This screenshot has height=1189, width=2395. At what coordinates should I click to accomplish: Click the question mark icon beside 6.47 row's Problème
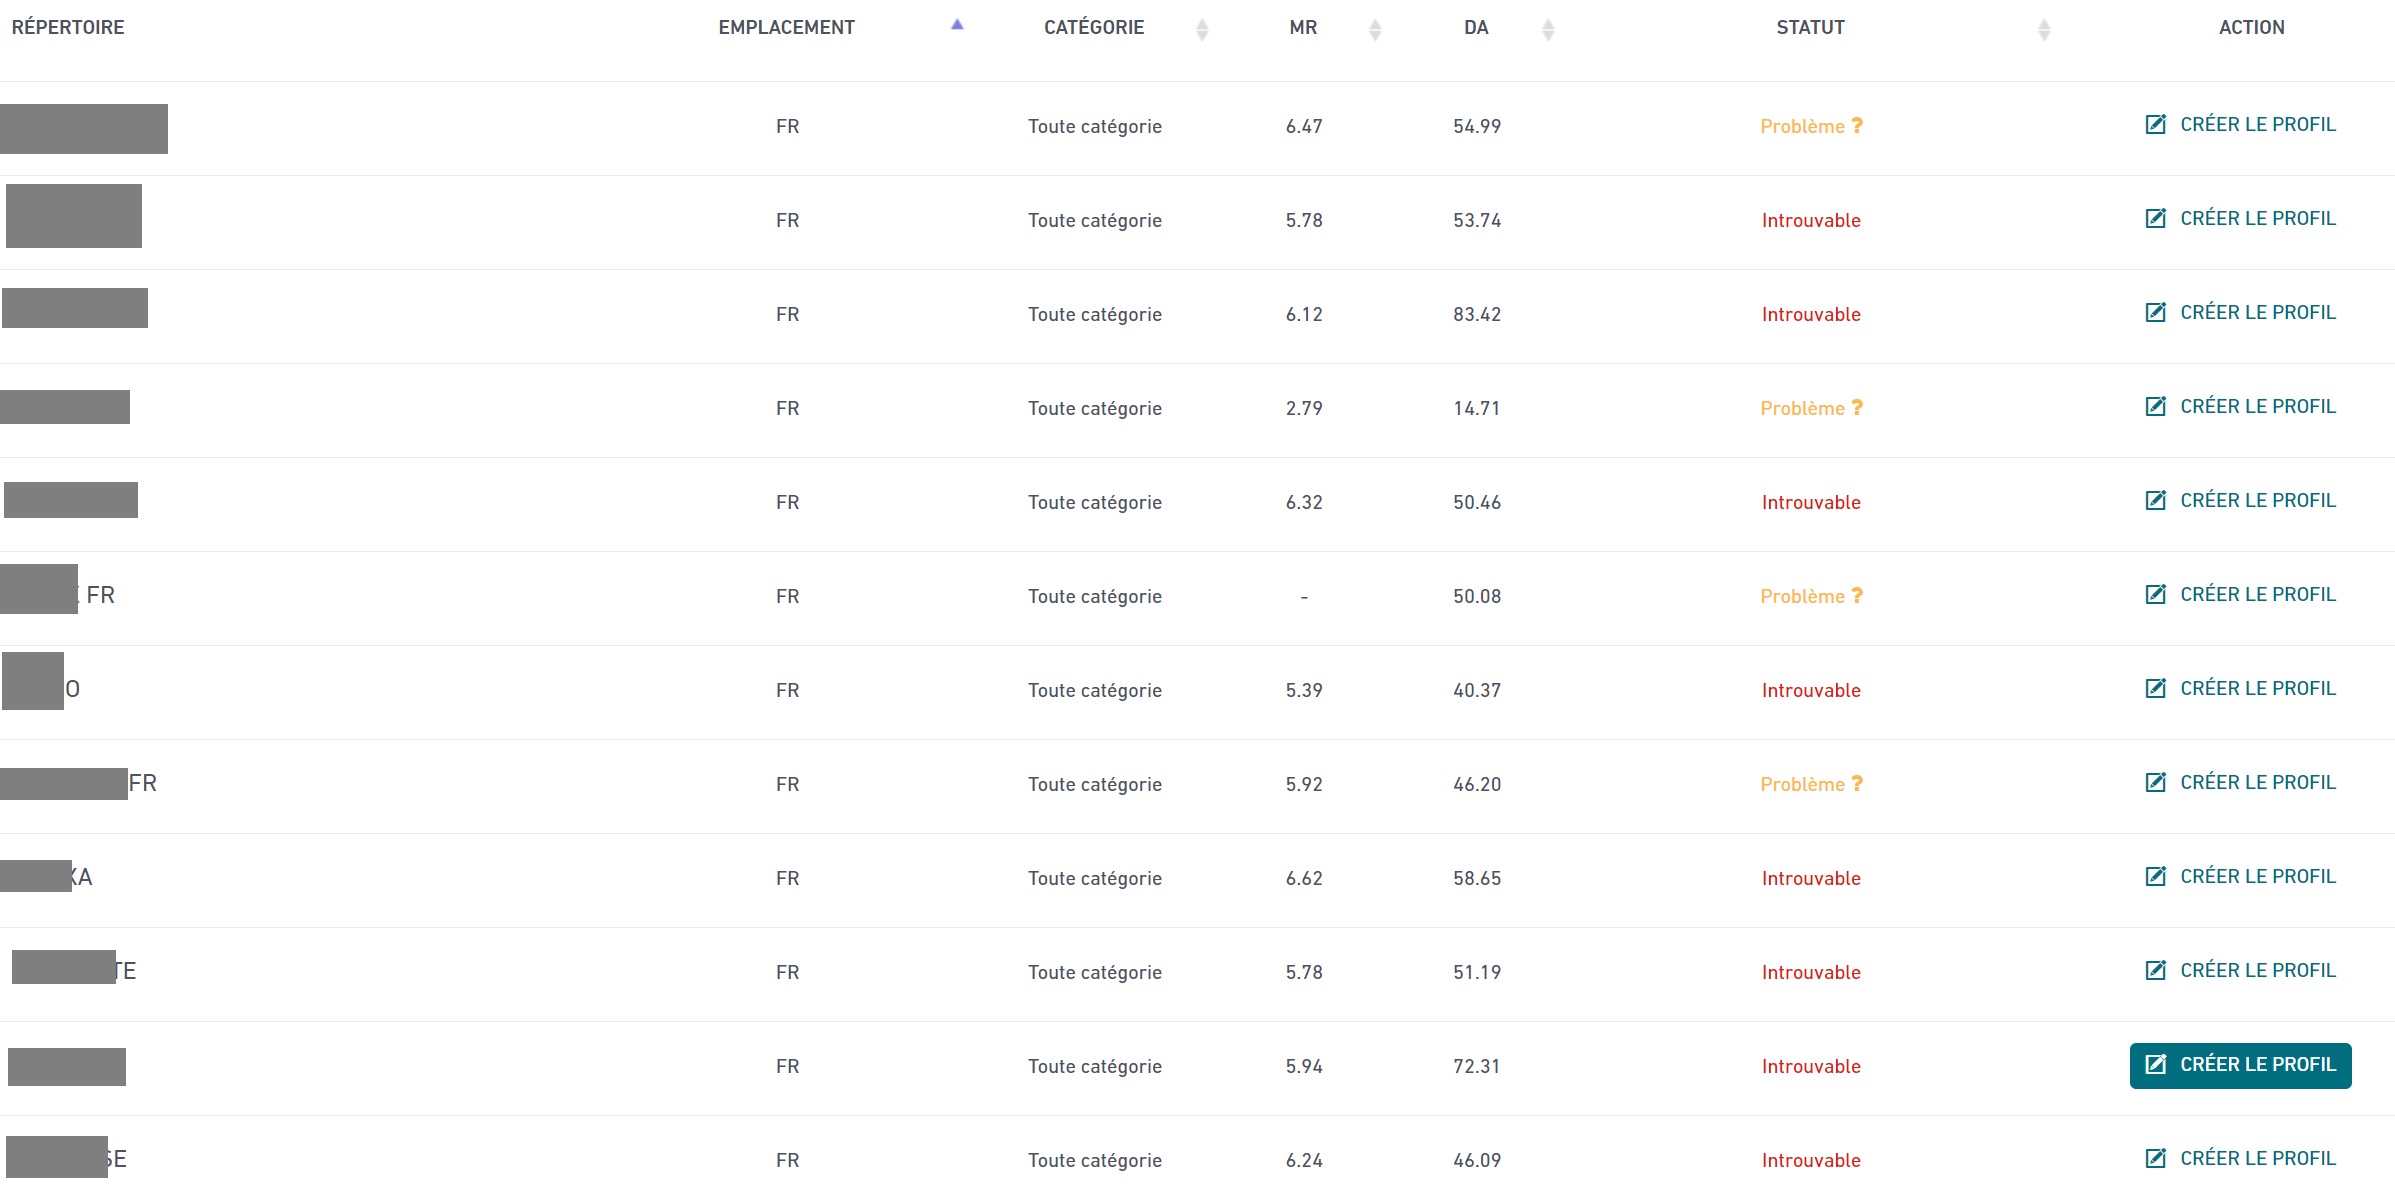tap(1857, 126)
